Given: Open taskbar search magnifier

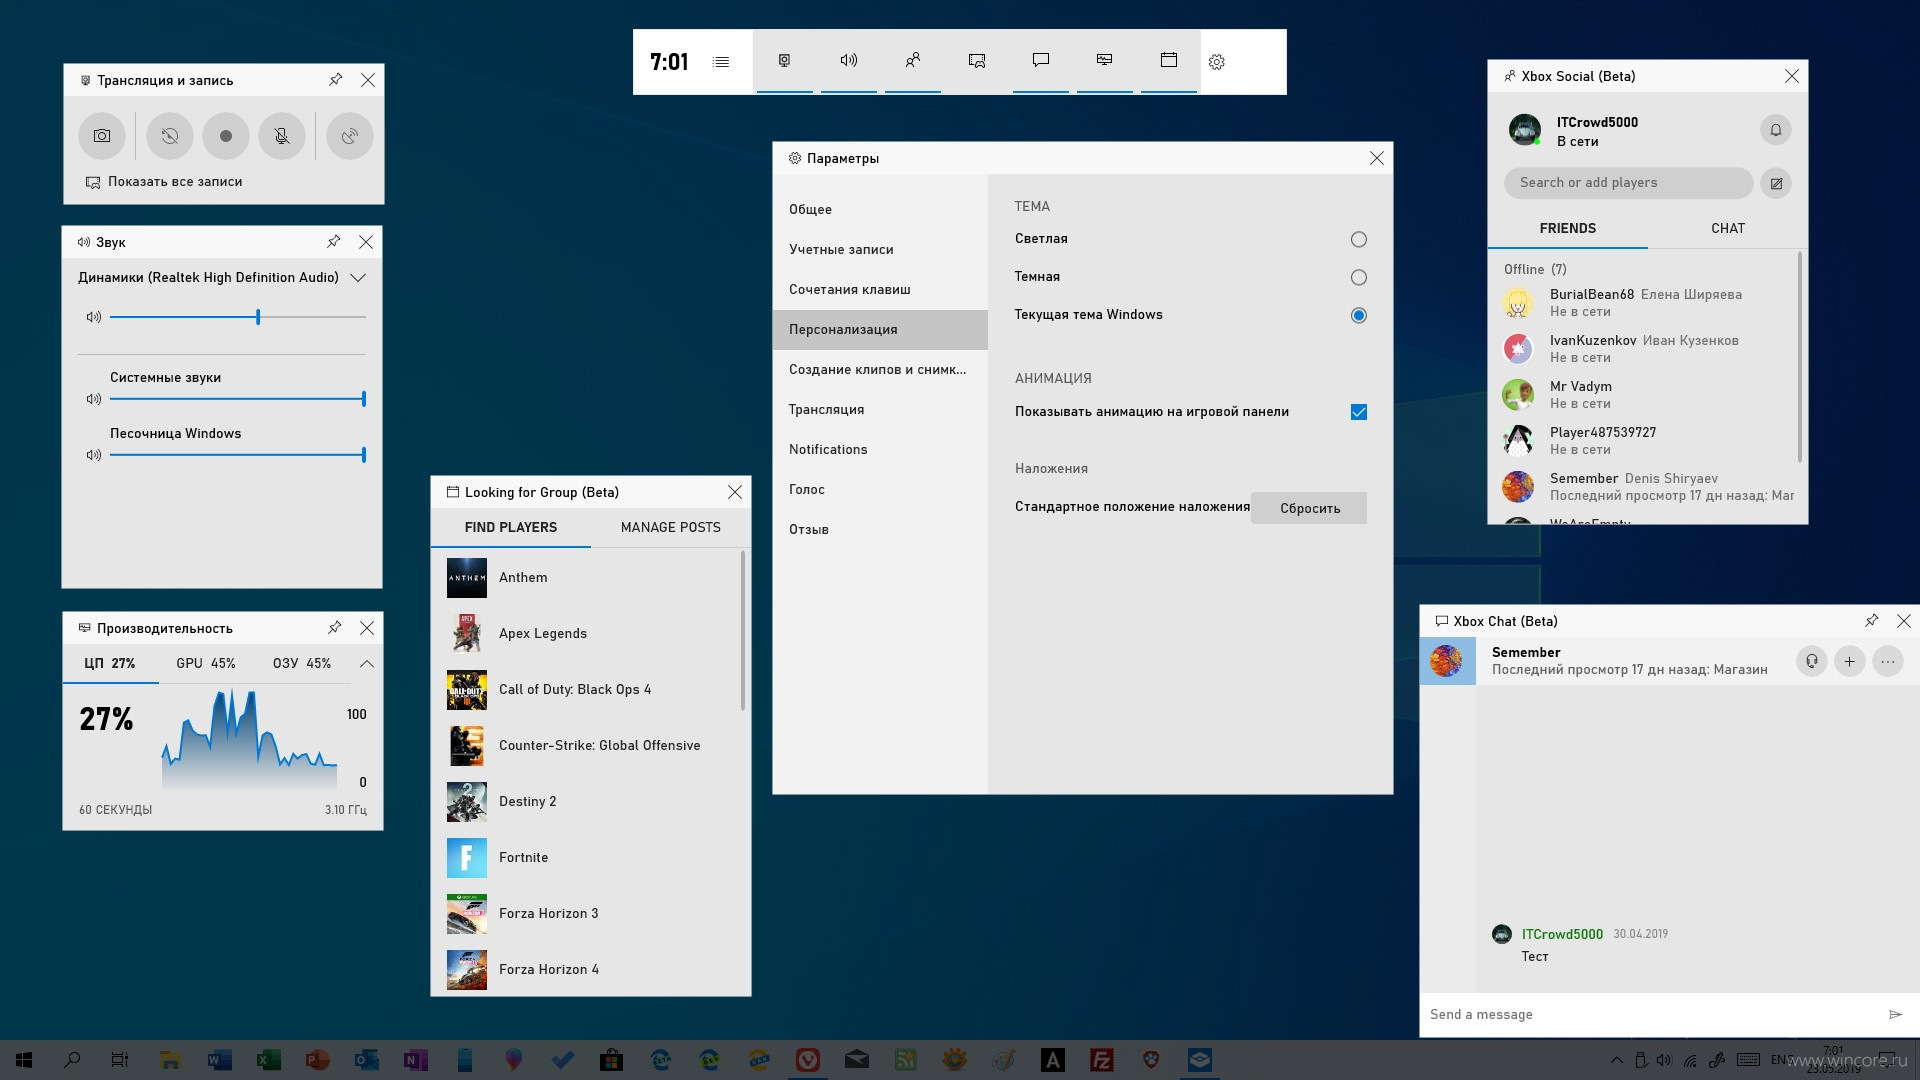Looking at the screenshot, I should coord(72,1060).
